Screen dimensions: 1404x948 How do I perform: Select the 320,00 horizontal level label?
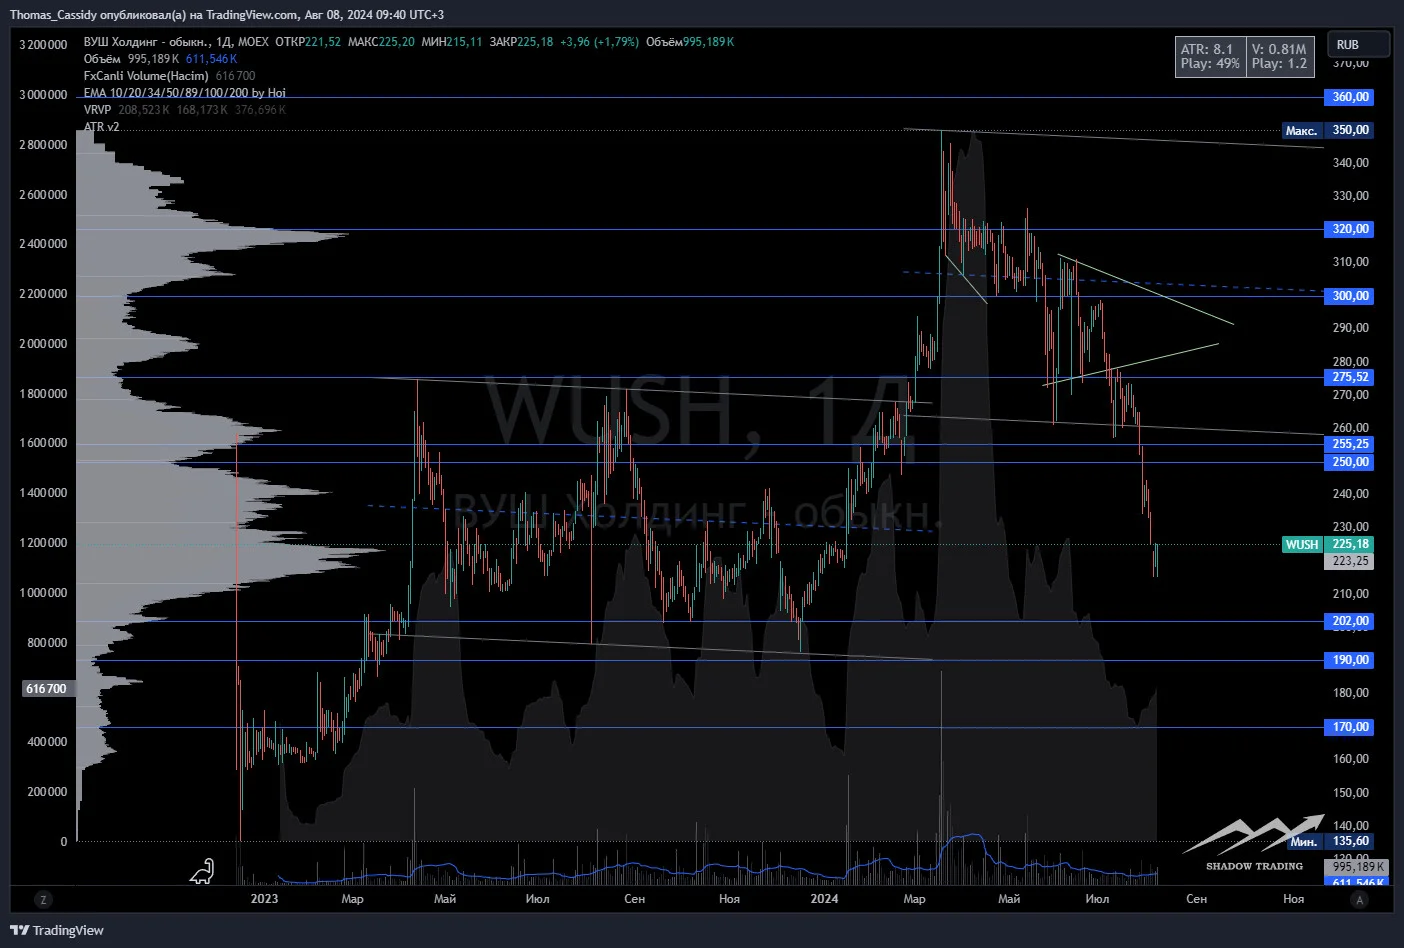click(x=1350, y=229)
